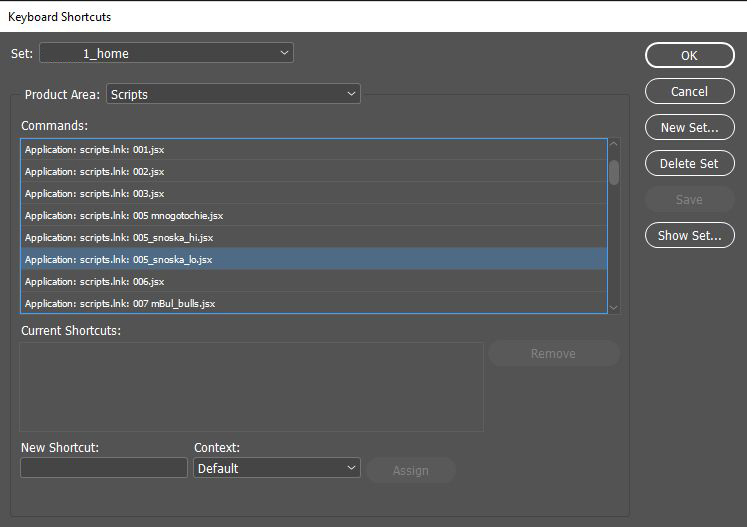
Task: Click the New Shortcut input field
Action: 104,468
